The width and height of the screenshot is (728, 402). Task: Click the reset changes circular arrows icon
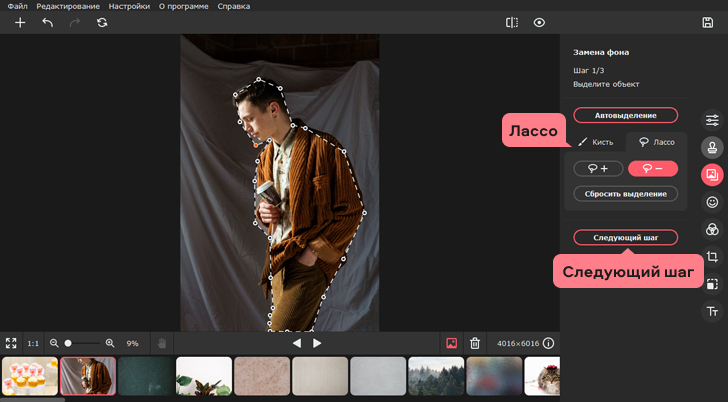click(102, 22)
